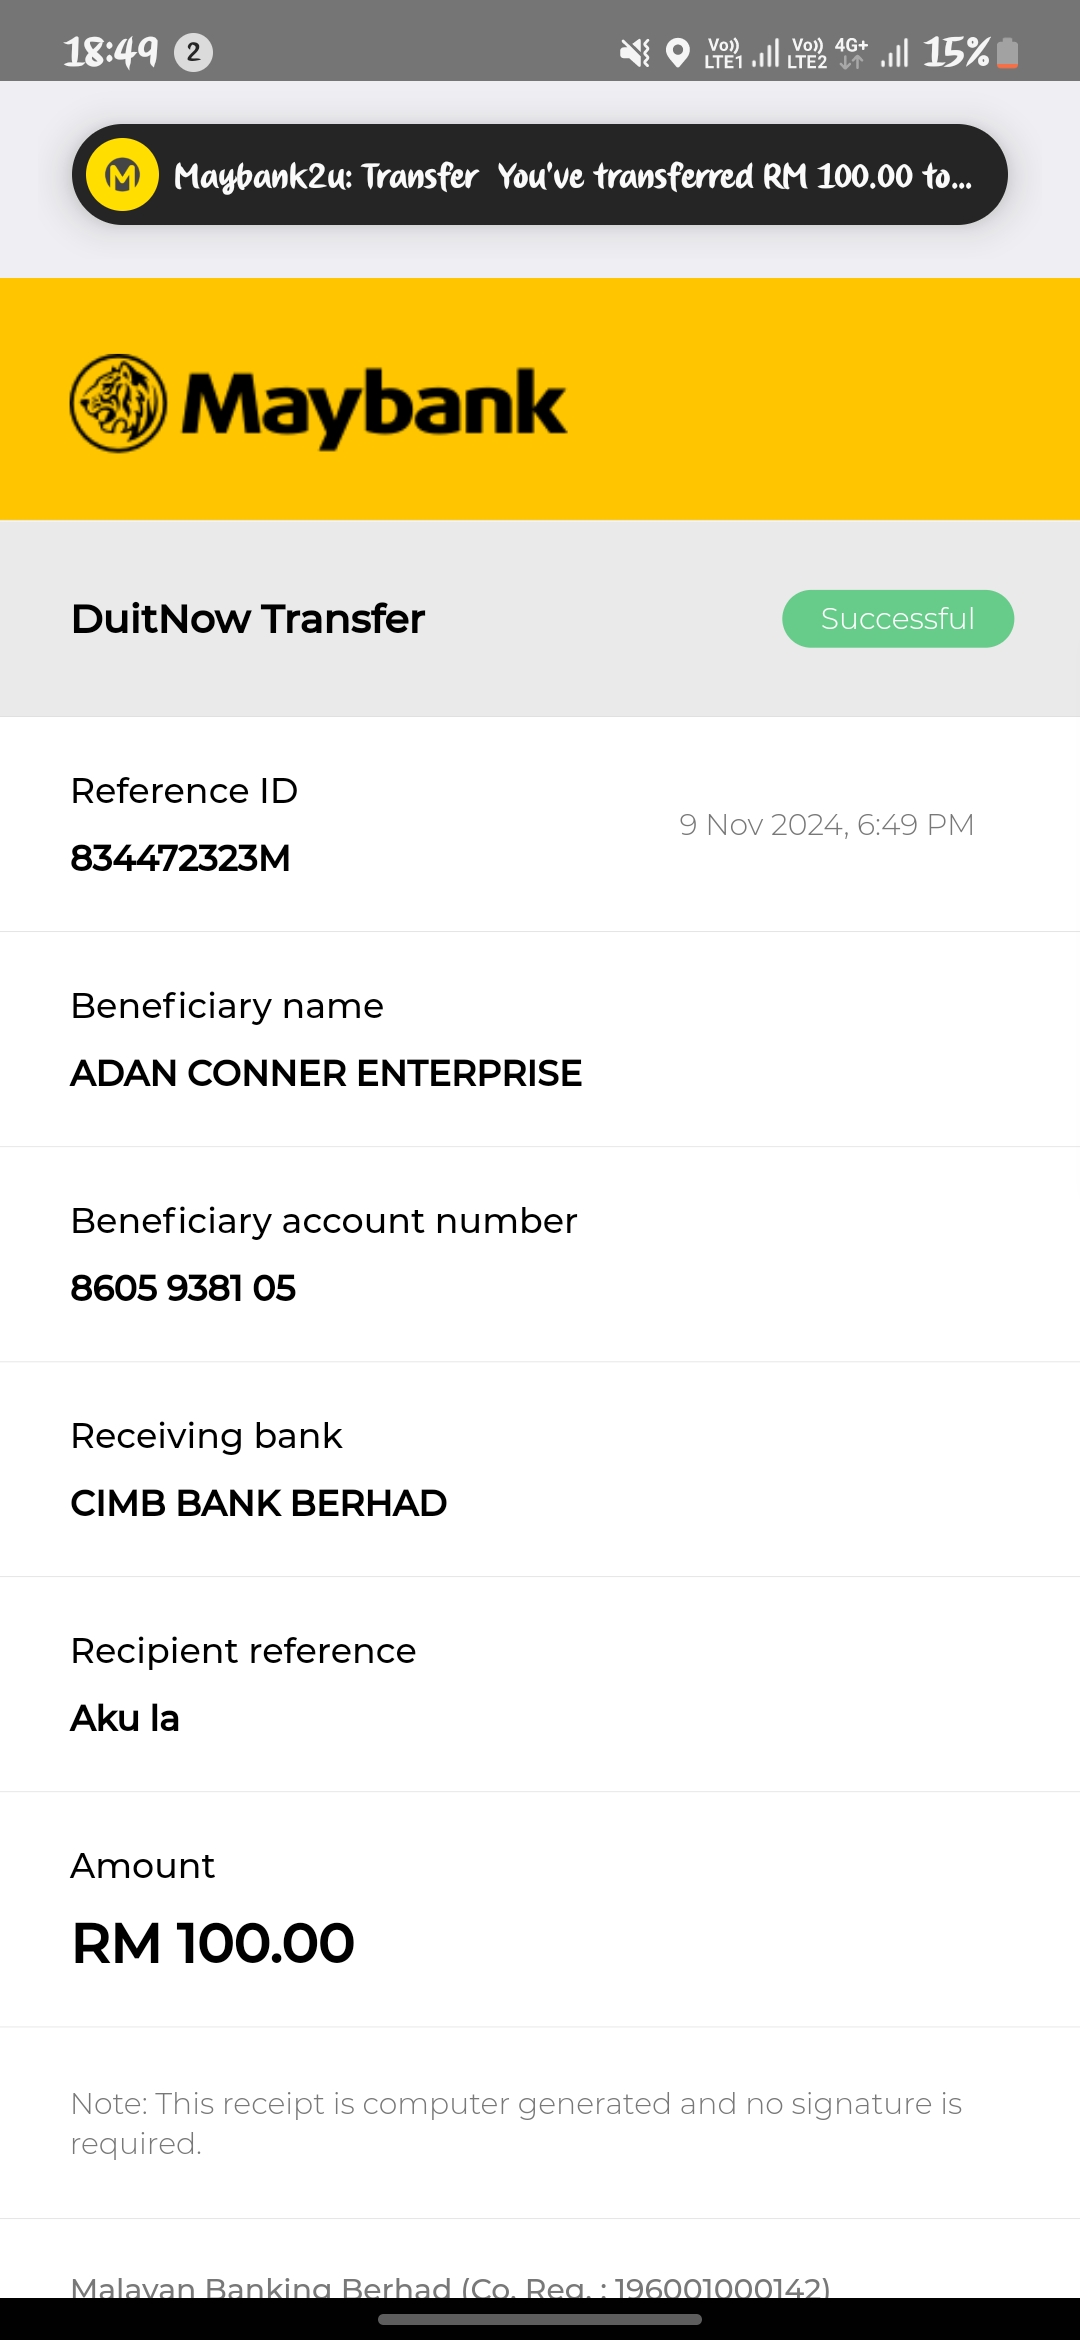This screenshot has width=1080, height=2340.
Task: Select beneficiary name ADAN CONNER ENTERPRISE
Action: (326, 1073)
